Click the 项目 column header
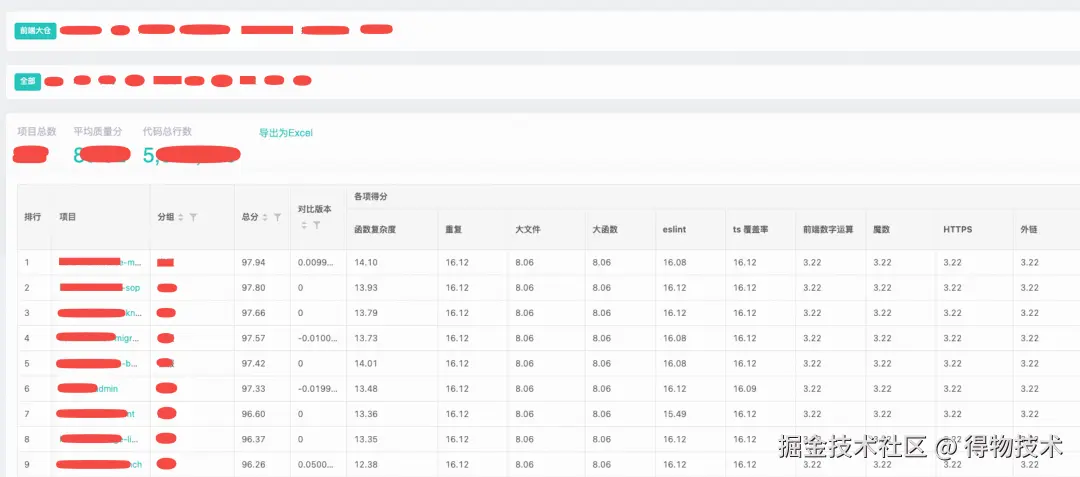The image size is (1080, 477). 68,217
